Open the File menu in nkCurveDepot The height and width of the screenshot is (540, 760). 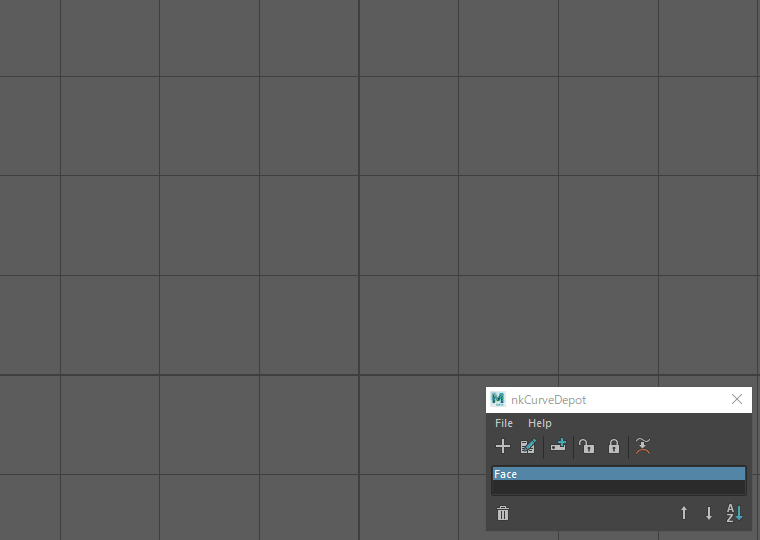pyautogui.click(x=504, y=423)
